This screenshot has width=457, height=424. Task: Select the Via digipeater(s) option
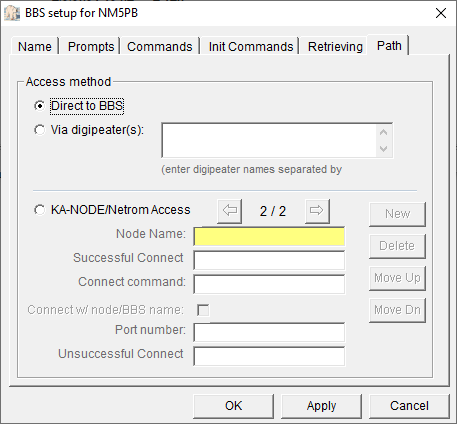click(39, 130)
